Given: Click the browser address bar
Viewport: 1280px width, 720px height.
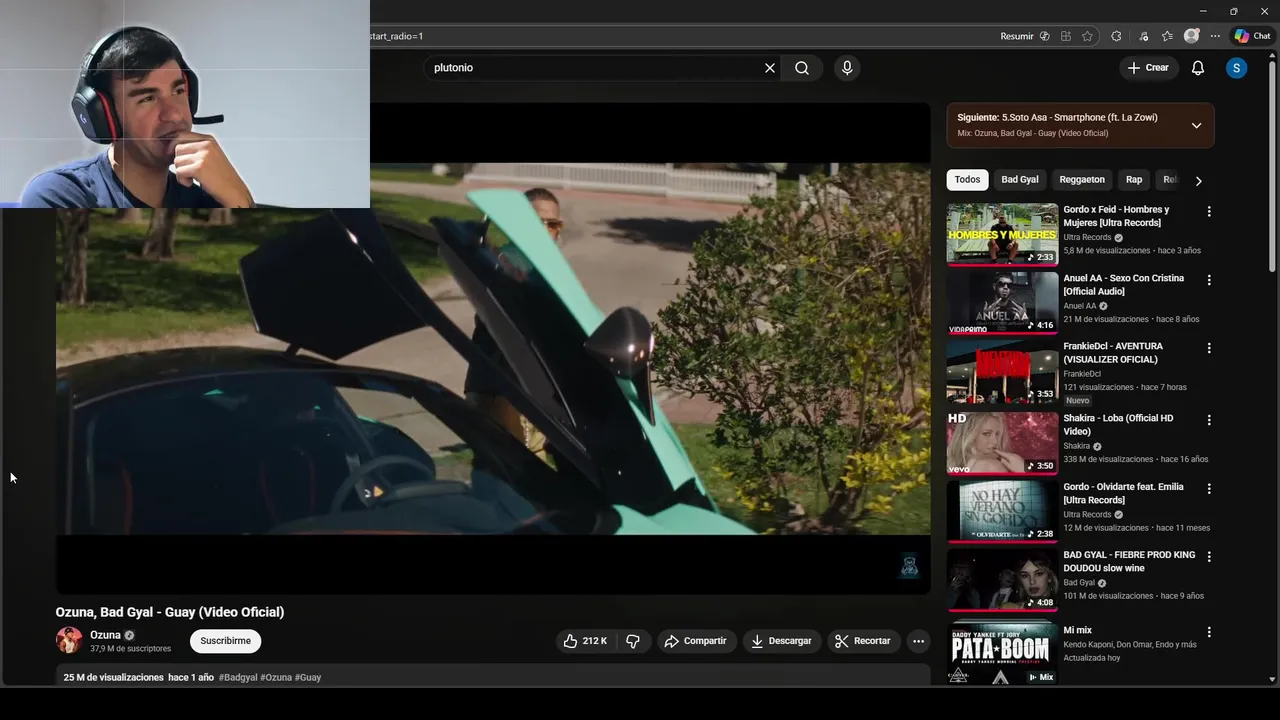Looking at the screenshot, I should pos(680,36).
